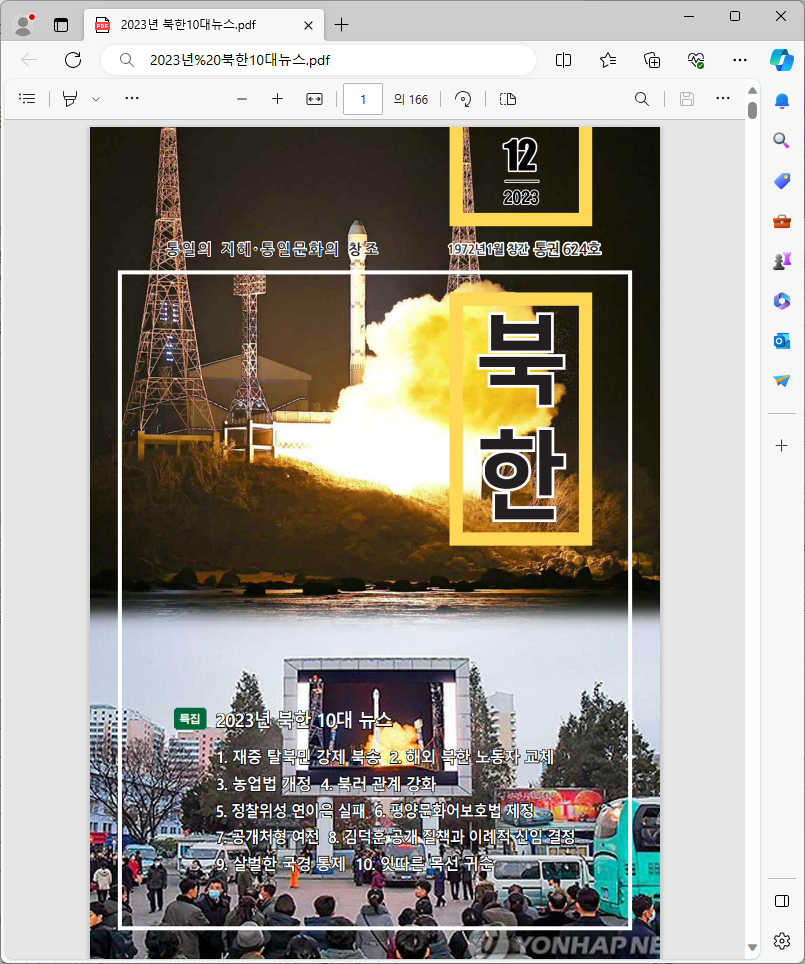
Task: Toggle split screen view
Action: pyautogui.click(x=563, y=60)
